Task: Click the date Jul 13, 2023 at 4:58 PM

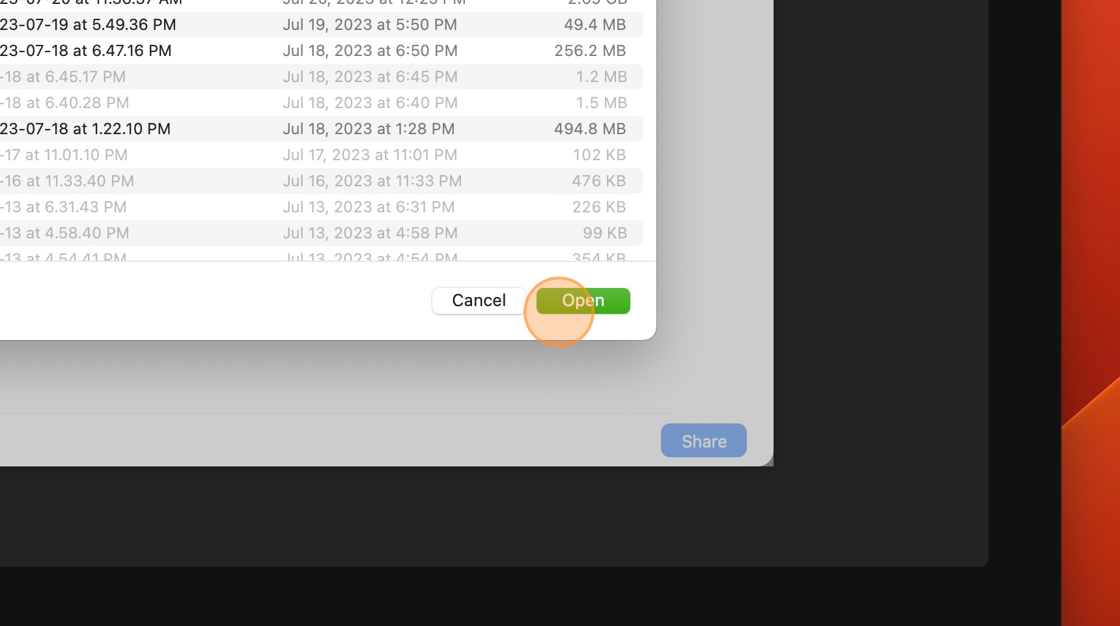Action: click(370, 233)
